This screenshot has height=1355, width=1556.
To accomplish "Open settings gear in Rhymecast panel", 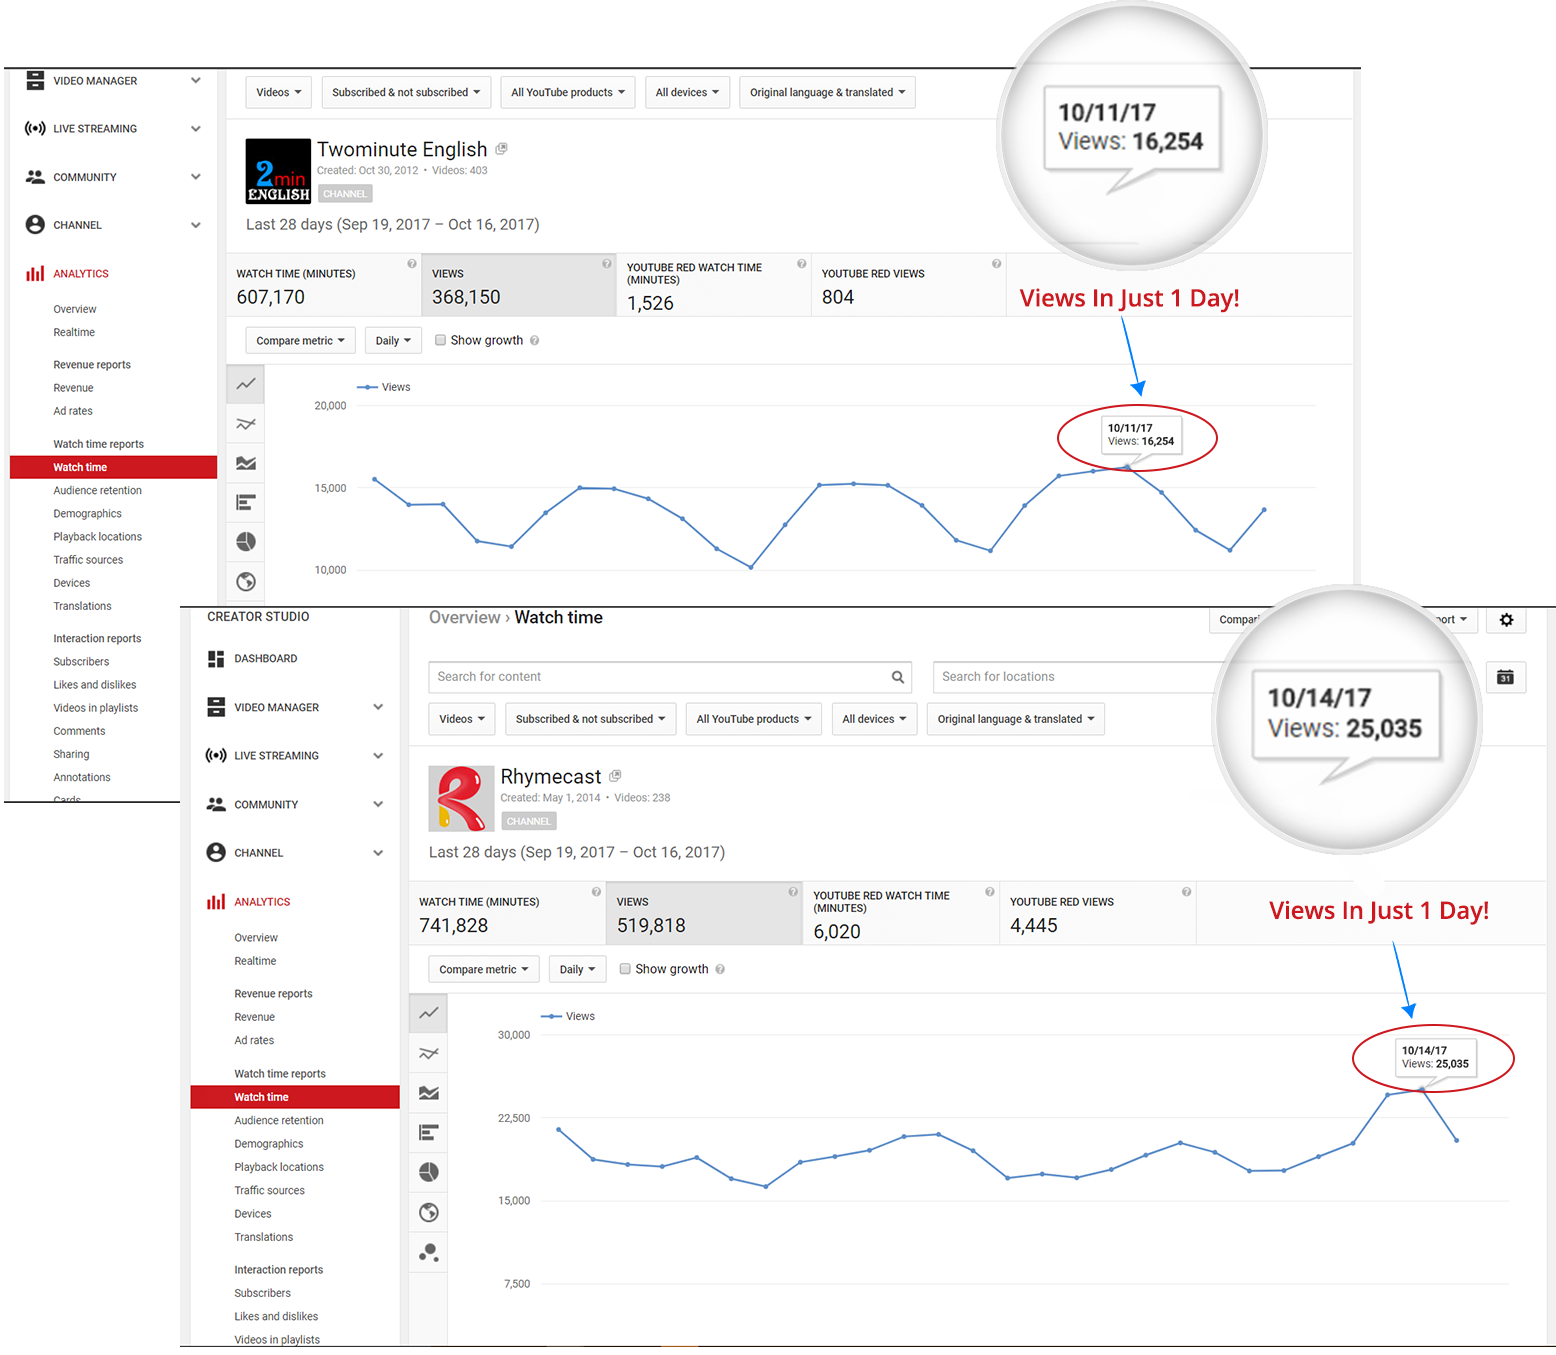I will (x=1506, y=620).
